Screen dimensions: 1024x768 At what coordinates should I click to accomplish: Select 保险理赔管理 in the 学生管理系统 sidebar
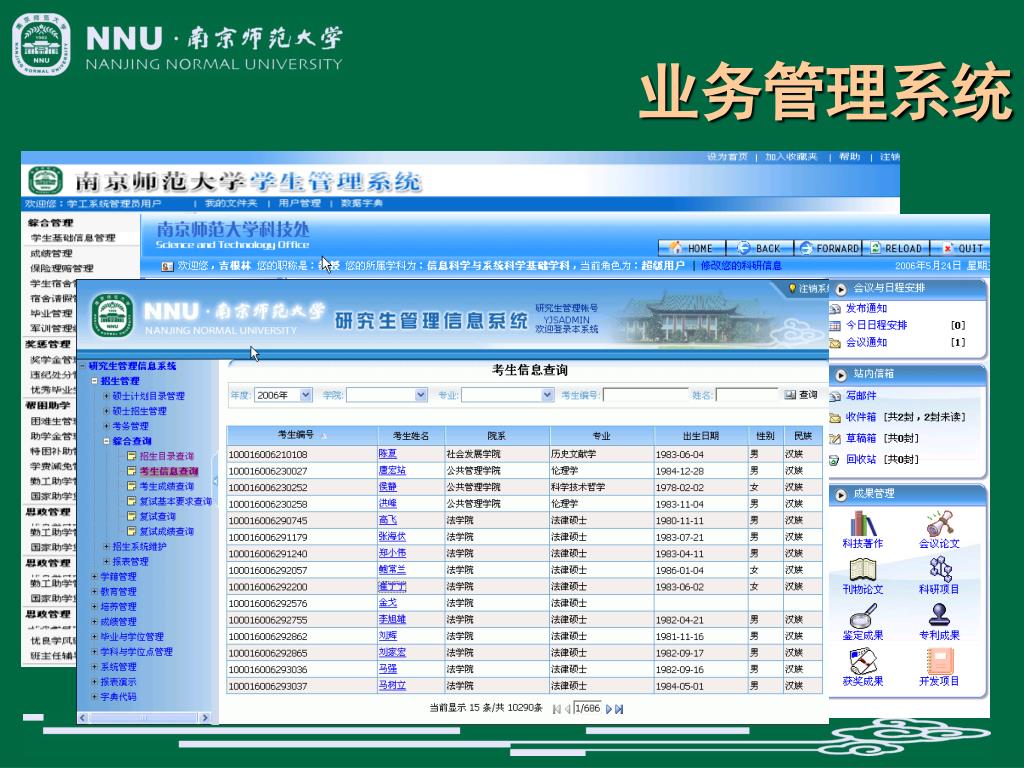(x=62, y=268)
